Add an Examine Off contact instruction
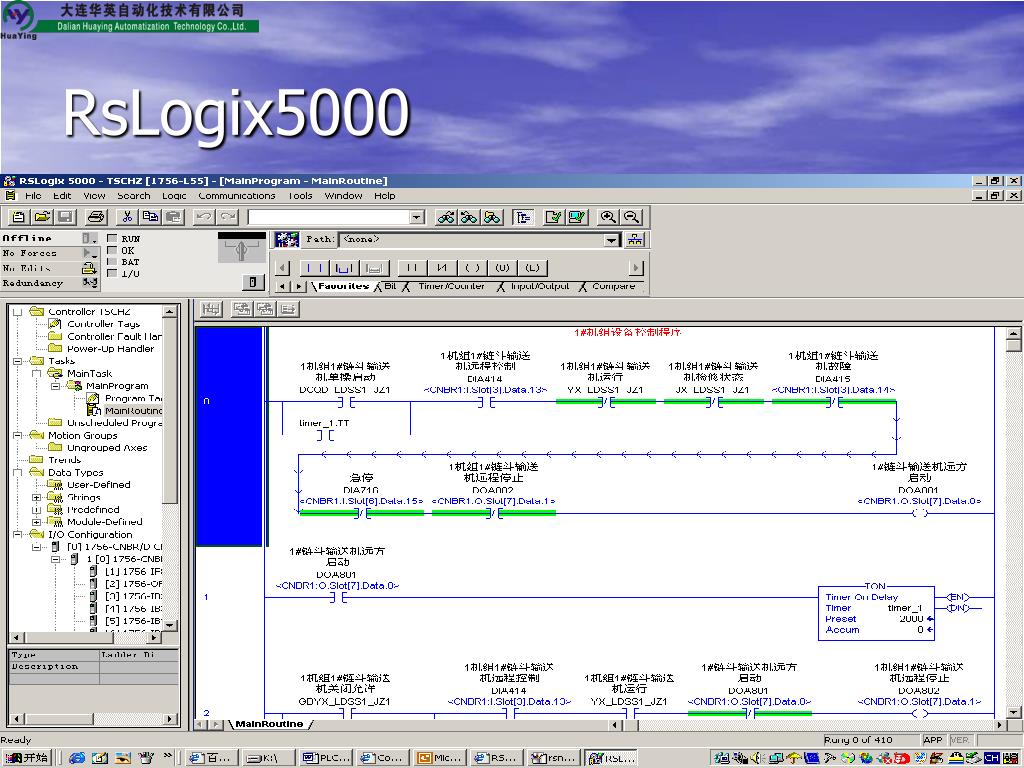The height and width of the screenshot is (768, 1024). coord(442,268)
